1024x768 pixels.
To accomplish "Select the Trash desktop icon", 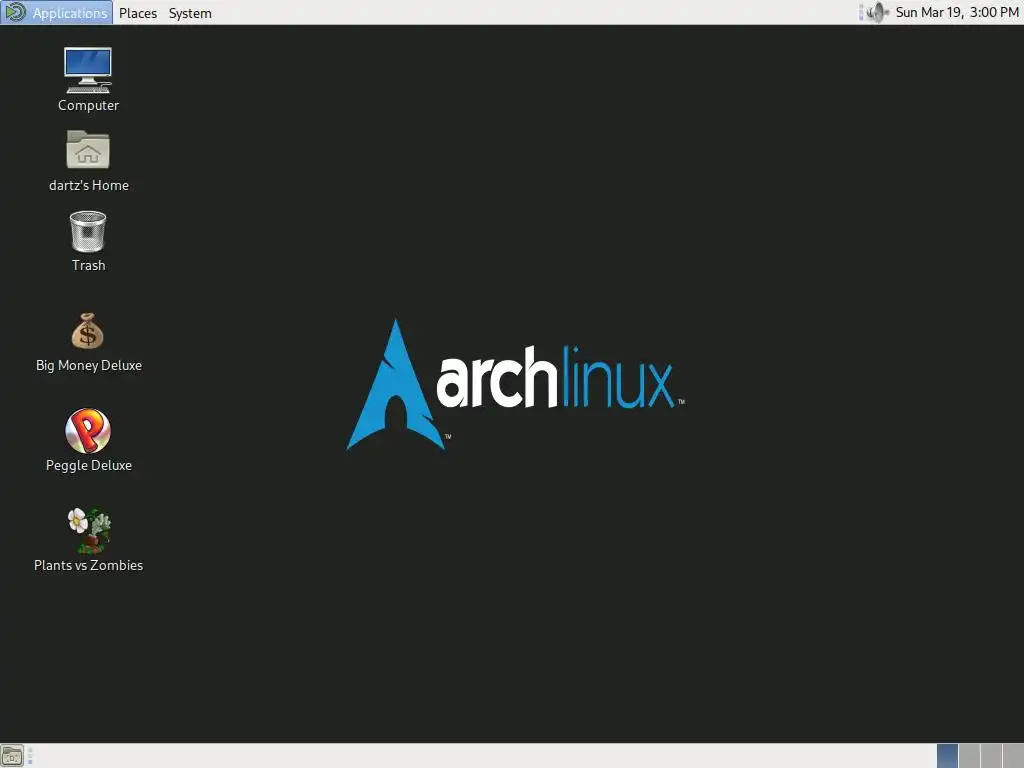I will tap(88, 240).
